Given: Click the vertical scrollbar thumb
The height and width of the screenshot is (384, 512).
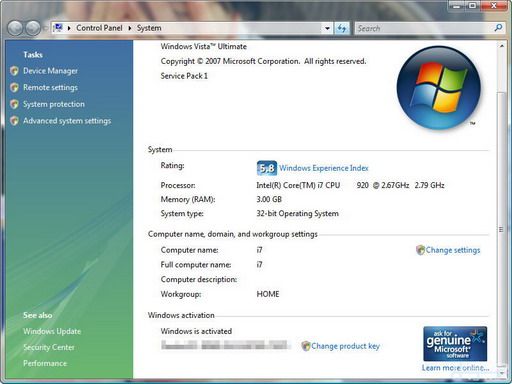Looking at the screenshot, I should (501, 229).
